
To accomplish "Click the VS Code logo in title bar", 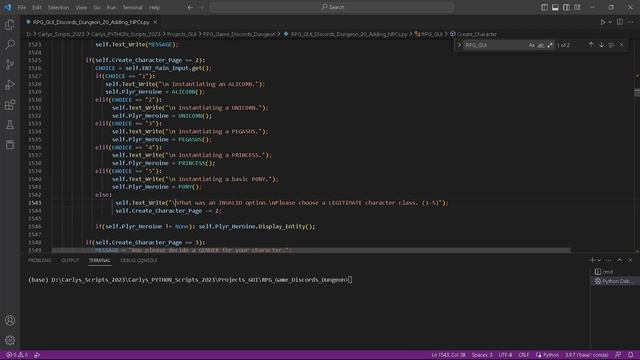I will tap(7, 7).
